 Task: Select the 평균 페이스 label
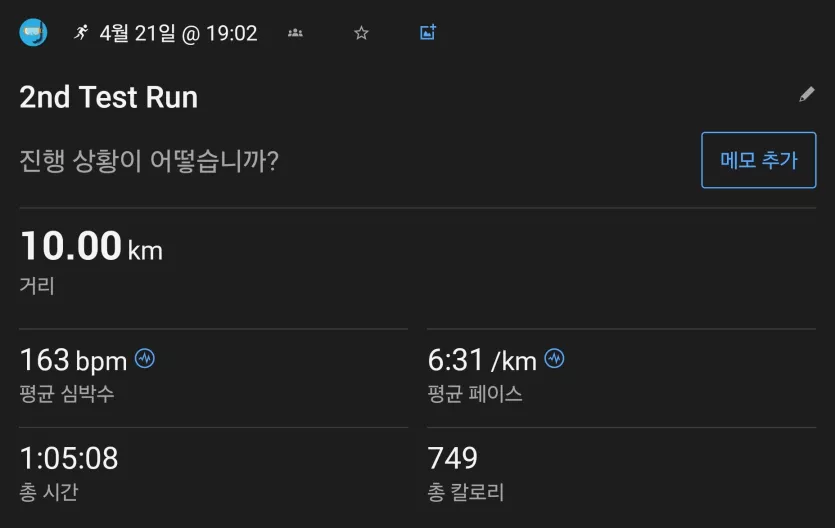tap(474, 394)
